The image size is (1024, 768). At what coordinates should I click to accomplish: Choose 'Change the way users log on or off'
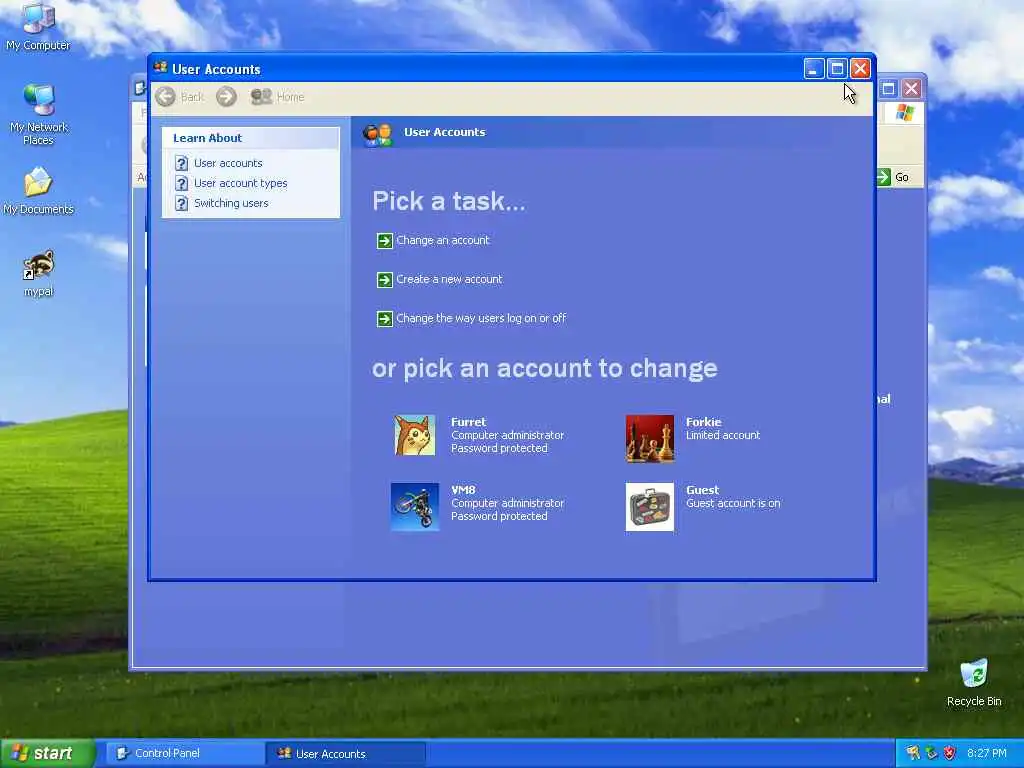tap(481, 319)
